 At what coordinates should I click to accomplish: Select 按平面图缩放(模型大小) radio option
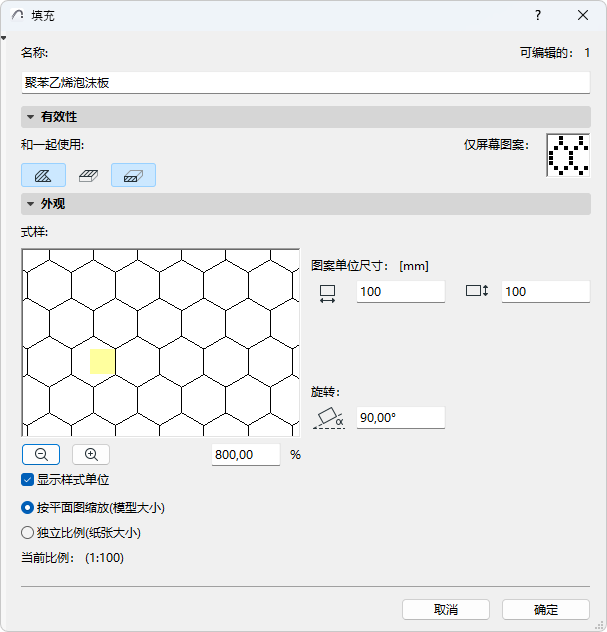[x=28, y=507]
